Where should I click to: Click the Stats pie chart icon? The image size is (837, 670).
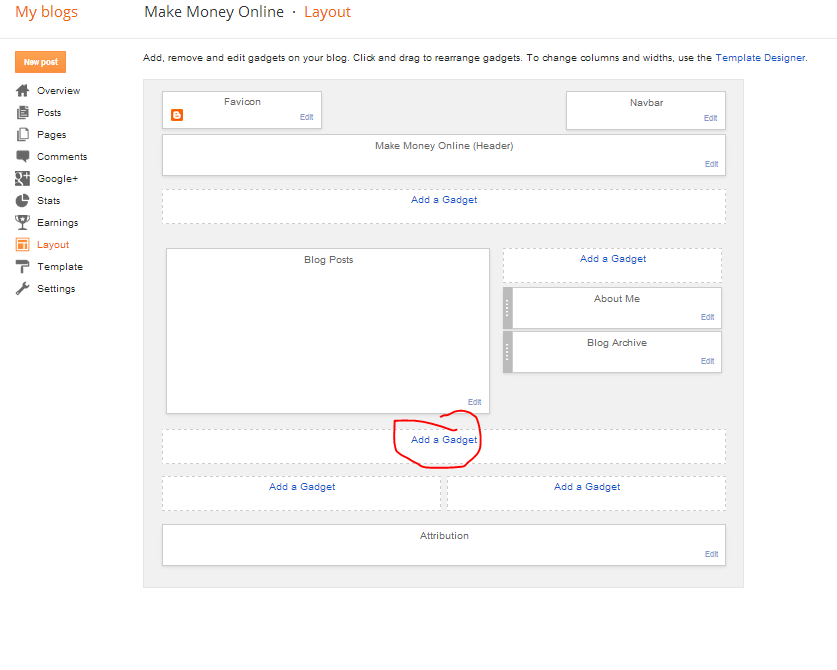click(x=22, y=201)
